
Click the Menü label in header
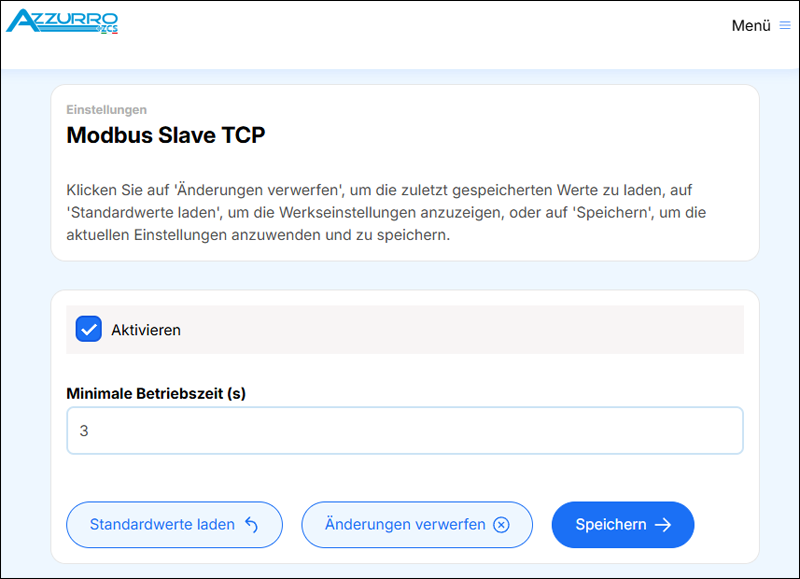(x=750, y=26)
